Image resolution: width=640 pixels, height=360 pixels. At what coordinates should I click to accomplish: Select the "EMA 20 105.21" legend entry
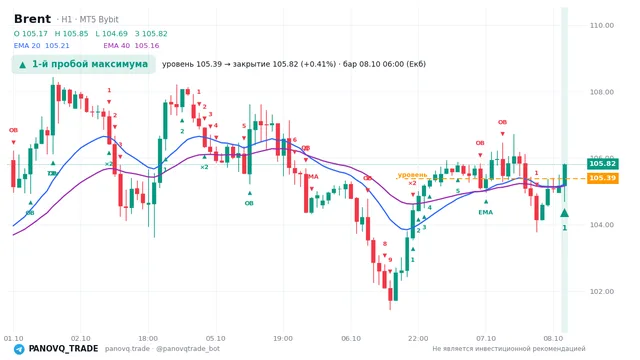click(x=42, y=46)
